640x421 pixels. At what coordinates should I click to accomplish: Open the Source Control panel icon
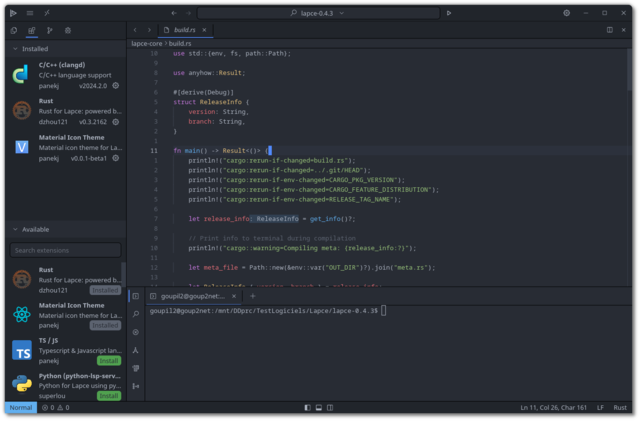point(49,30)
